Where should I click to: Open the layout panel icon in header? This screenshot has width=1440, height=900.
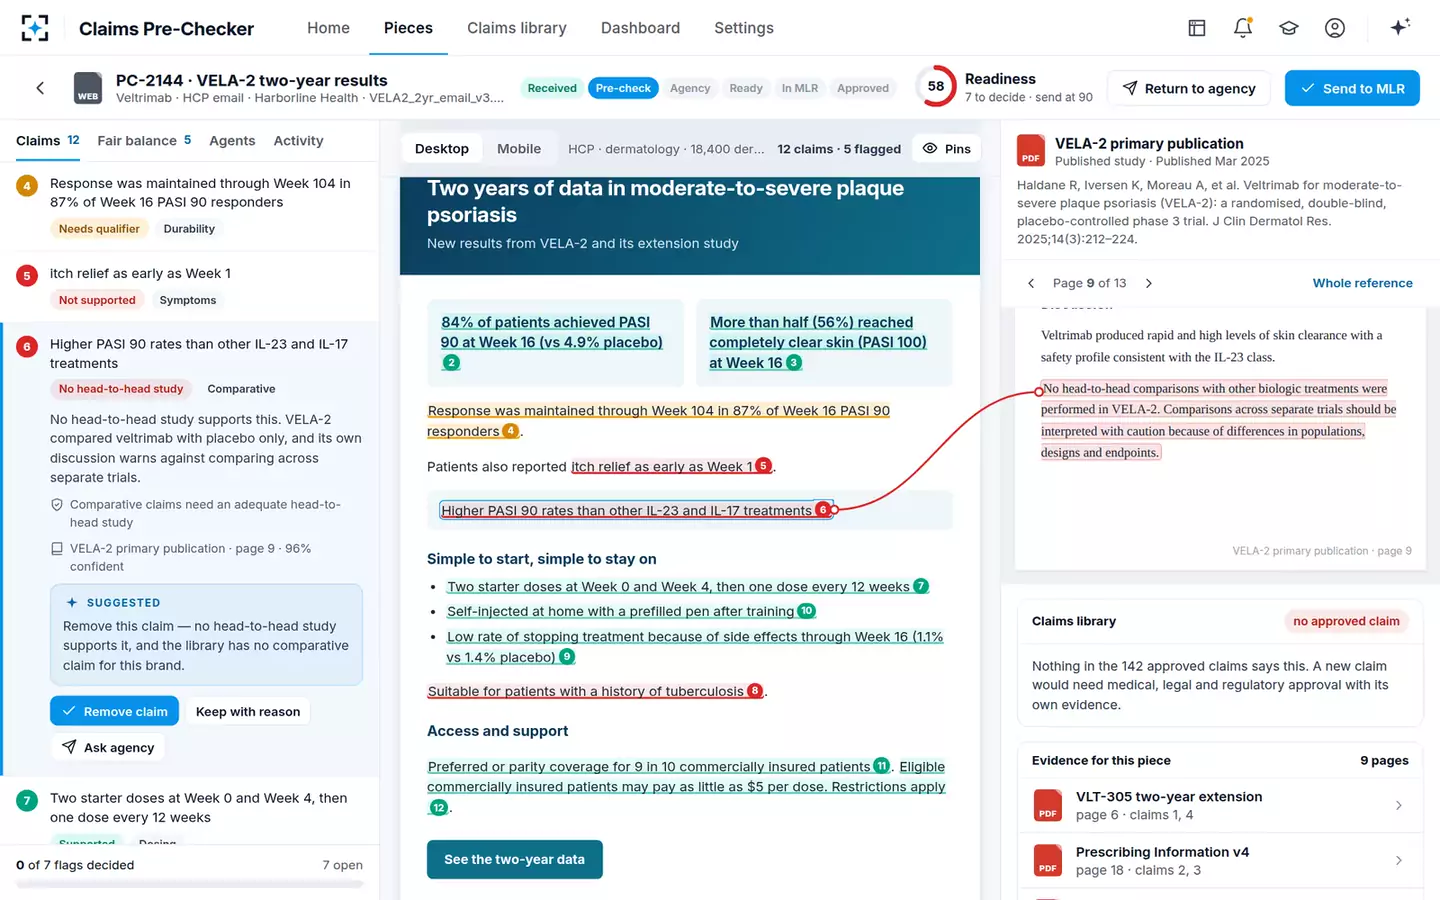[x=1197, y=28]
